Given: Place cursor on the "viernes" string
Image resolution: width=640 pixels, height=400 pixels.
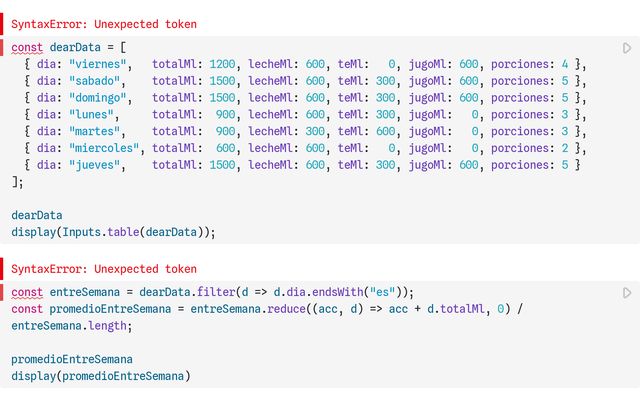Looking at the screenshot, I should coord(98,64).
